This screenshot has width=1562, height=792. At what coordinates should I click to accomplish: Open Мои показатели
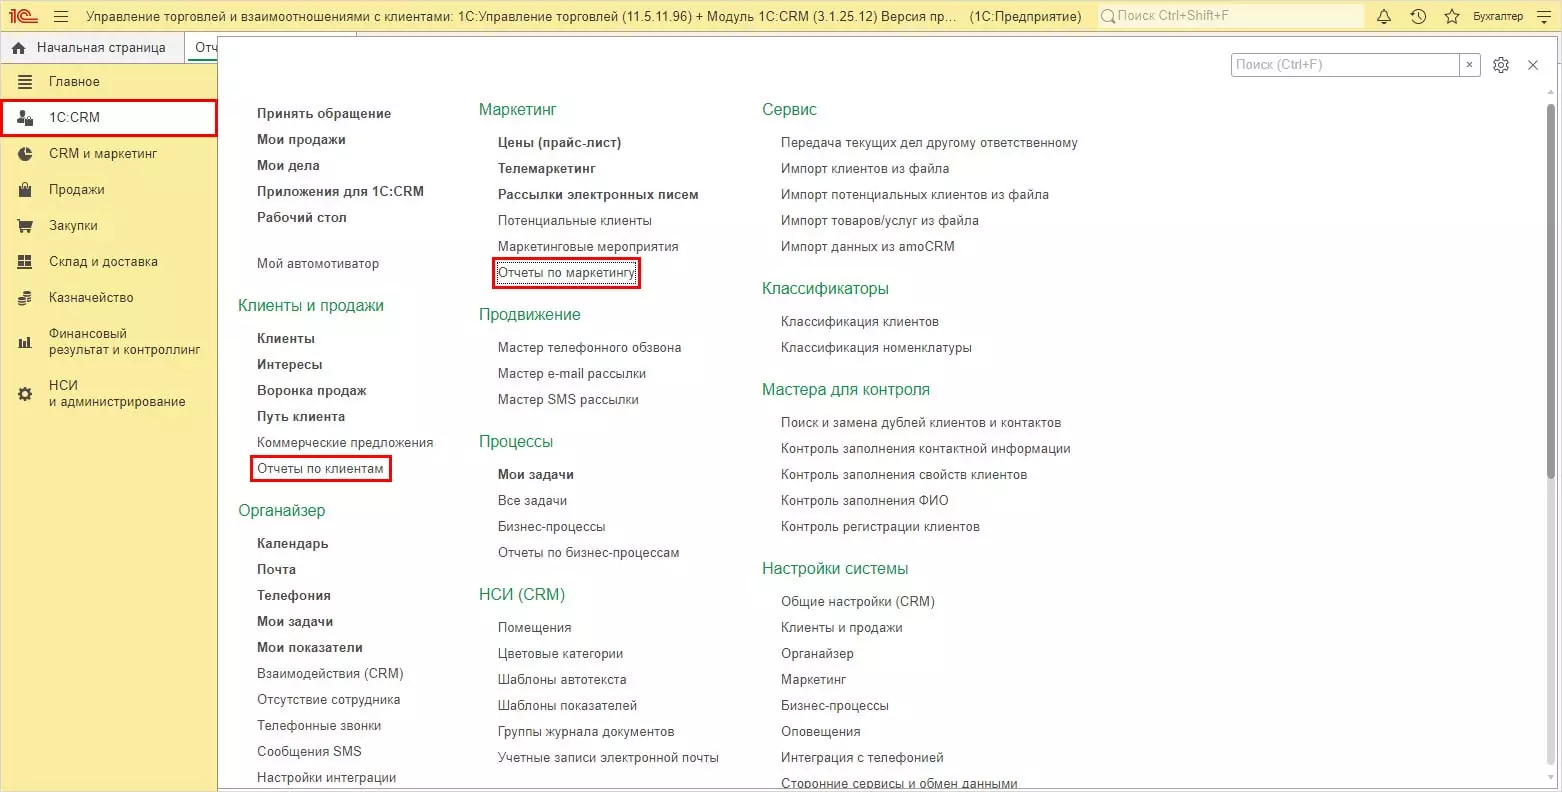pyautogui.click(x=310, y=647)
